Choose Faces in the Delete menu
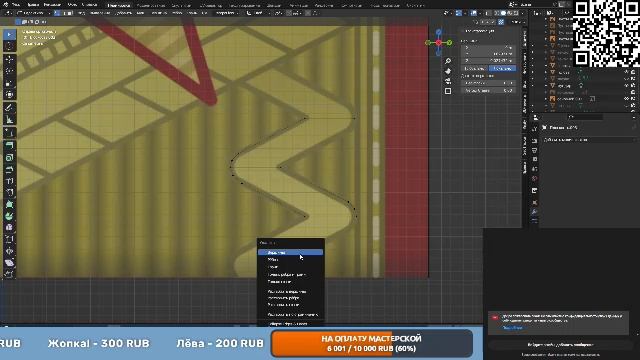 point(290,267)
